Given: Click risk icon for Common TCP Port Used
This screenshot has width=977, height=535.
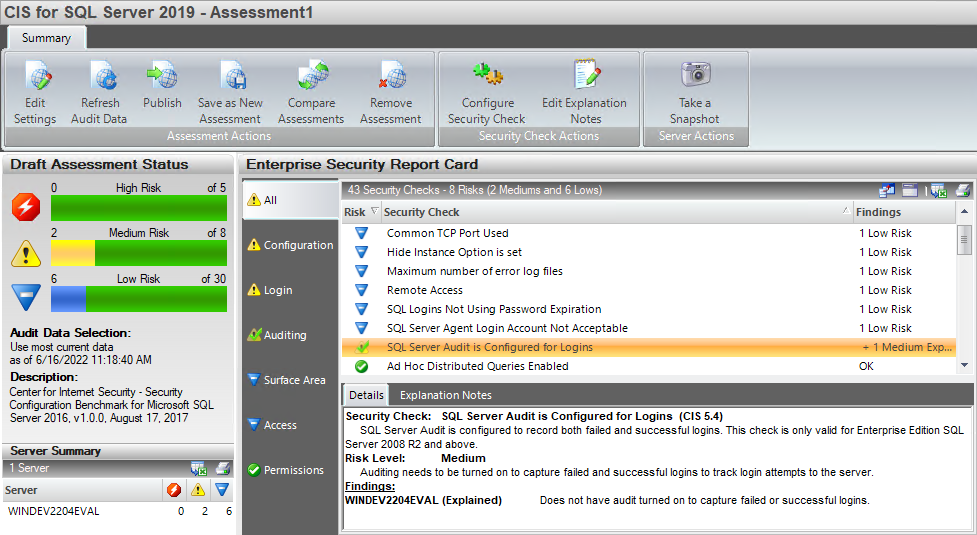Looking at the screenshot, I should click(x=361, y=233).
